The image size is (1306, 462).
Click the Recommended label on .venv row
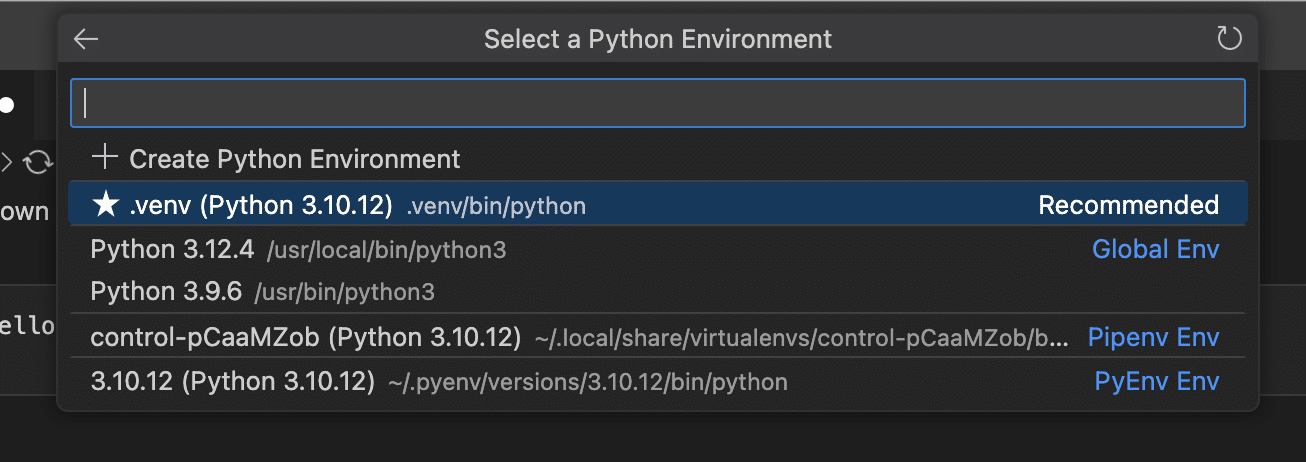[x=1128, y=205]
